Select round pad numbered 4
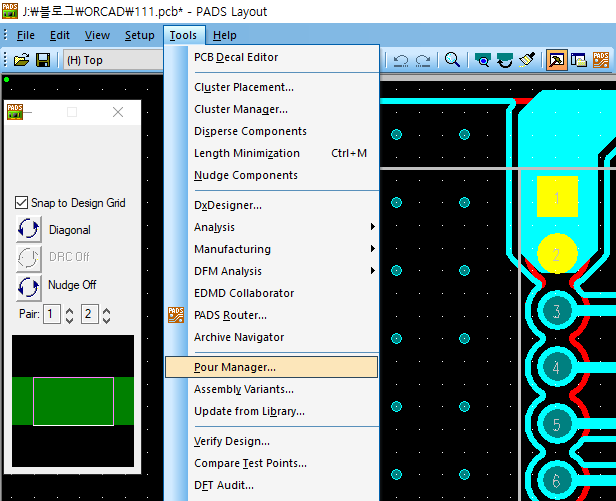Screen dimensions: 616x501 tap(557, 368)
